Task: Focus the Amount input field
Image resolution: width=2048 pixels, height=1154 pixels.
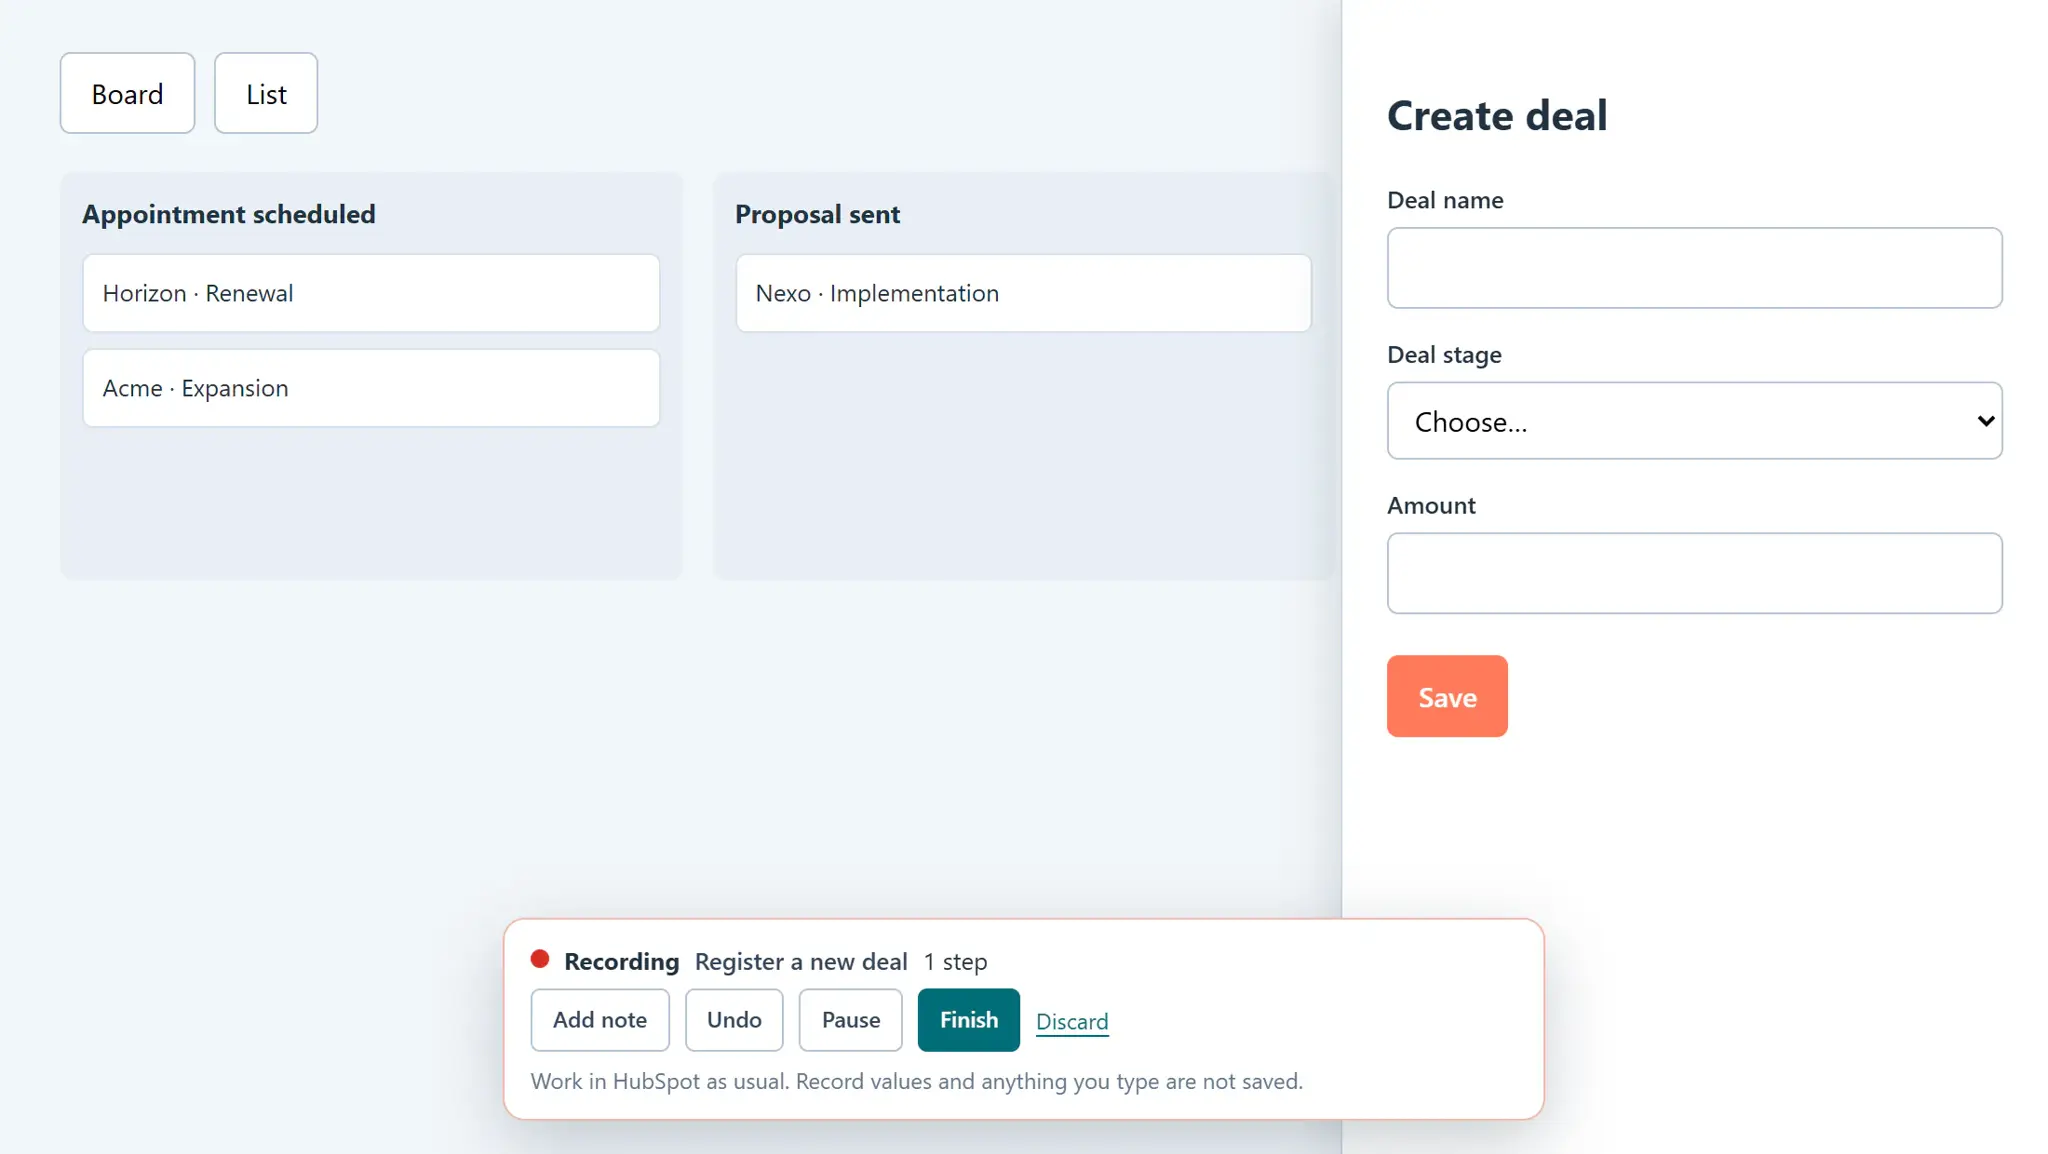Action: pyautogui.click(x=1694, y=573)
